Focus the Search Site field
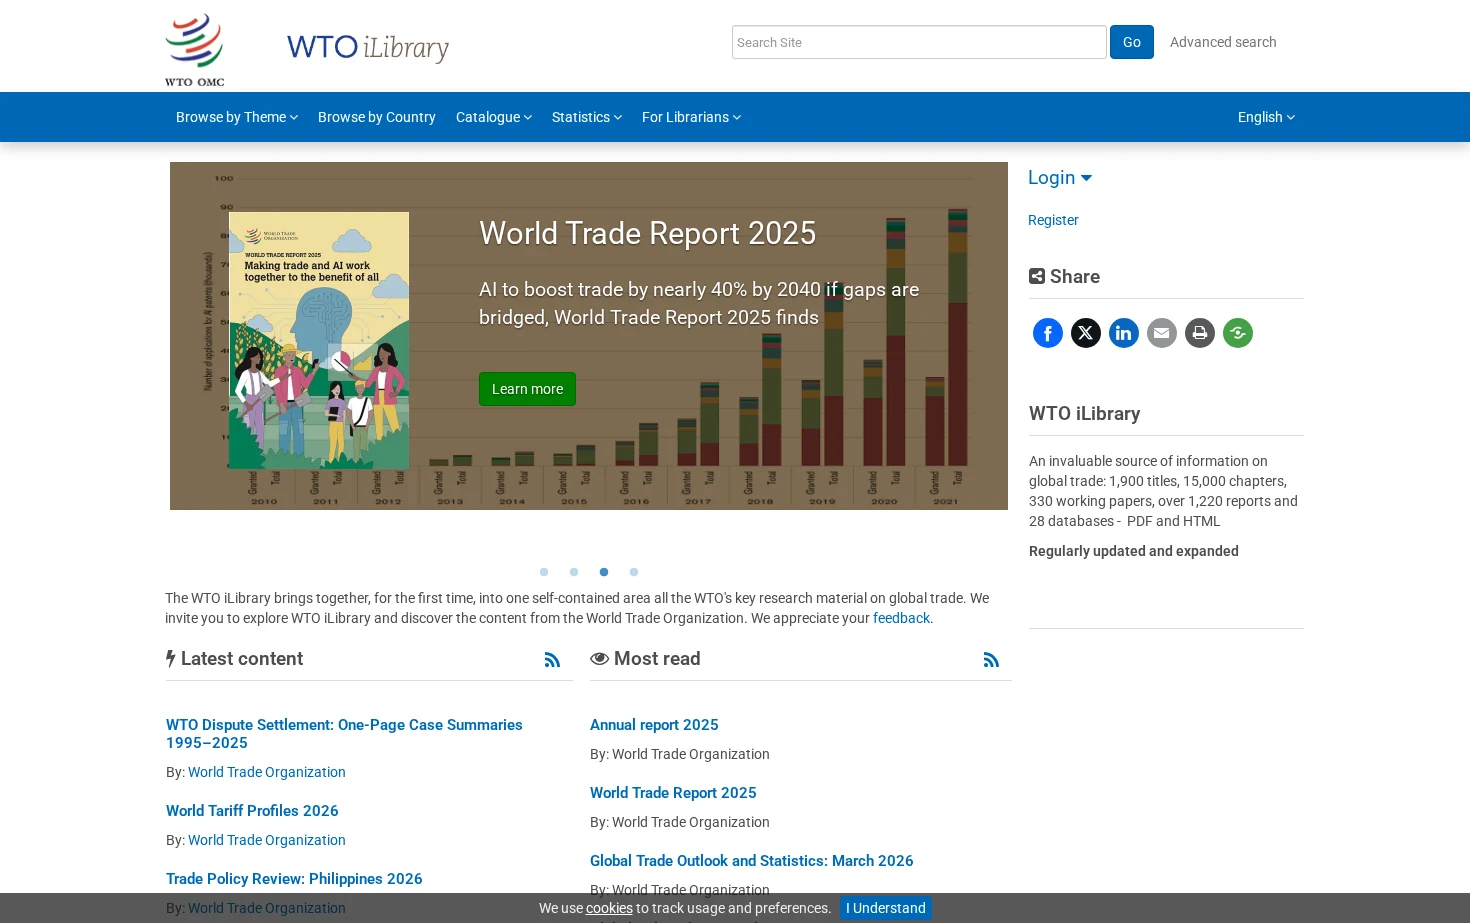Viewport: 1470px width, 923px height. (x=919, y=42)
